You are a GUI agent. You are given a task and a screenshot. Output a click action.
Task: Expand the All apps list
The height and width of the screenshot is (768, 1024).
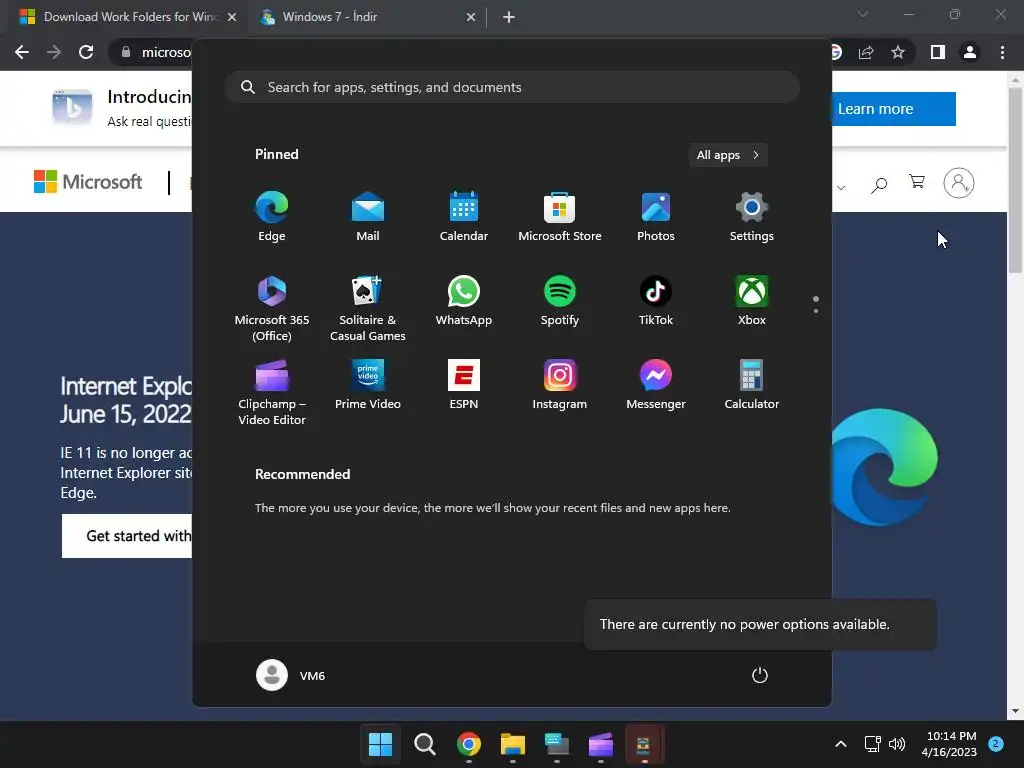[728, 155]
